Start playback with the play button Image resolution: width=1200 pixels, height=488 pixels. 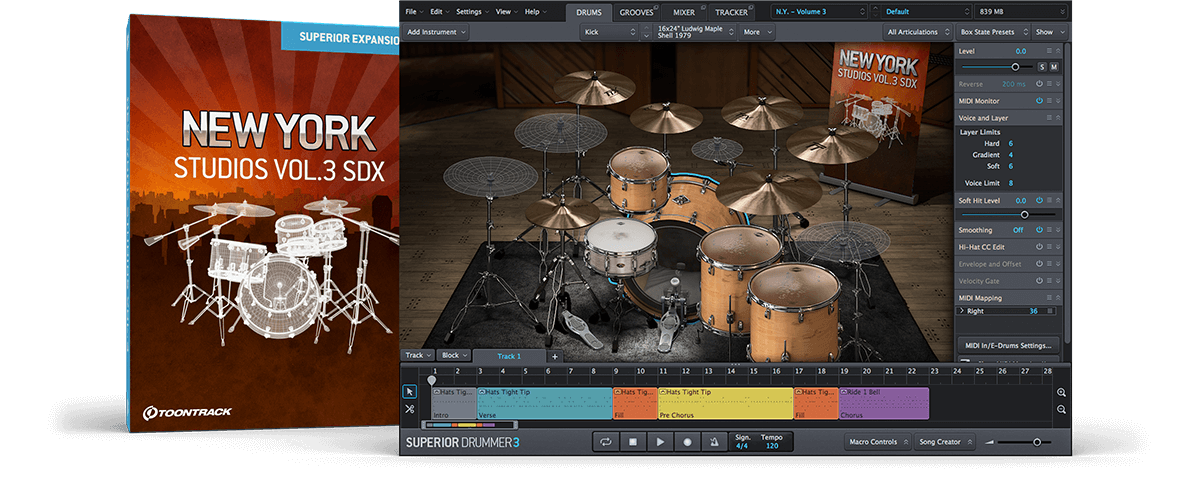pyautogui.click(x=660, y=441)
